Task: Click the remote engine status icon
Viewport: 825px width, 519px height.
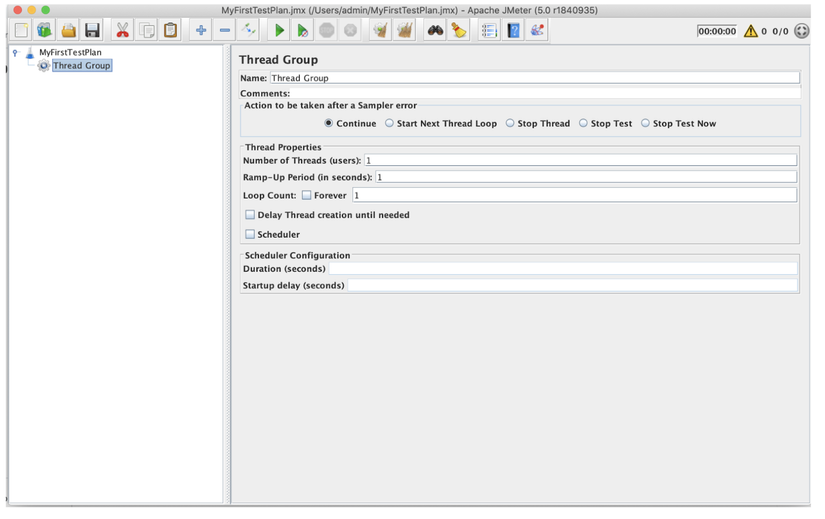Action: (x=801, y=31)
